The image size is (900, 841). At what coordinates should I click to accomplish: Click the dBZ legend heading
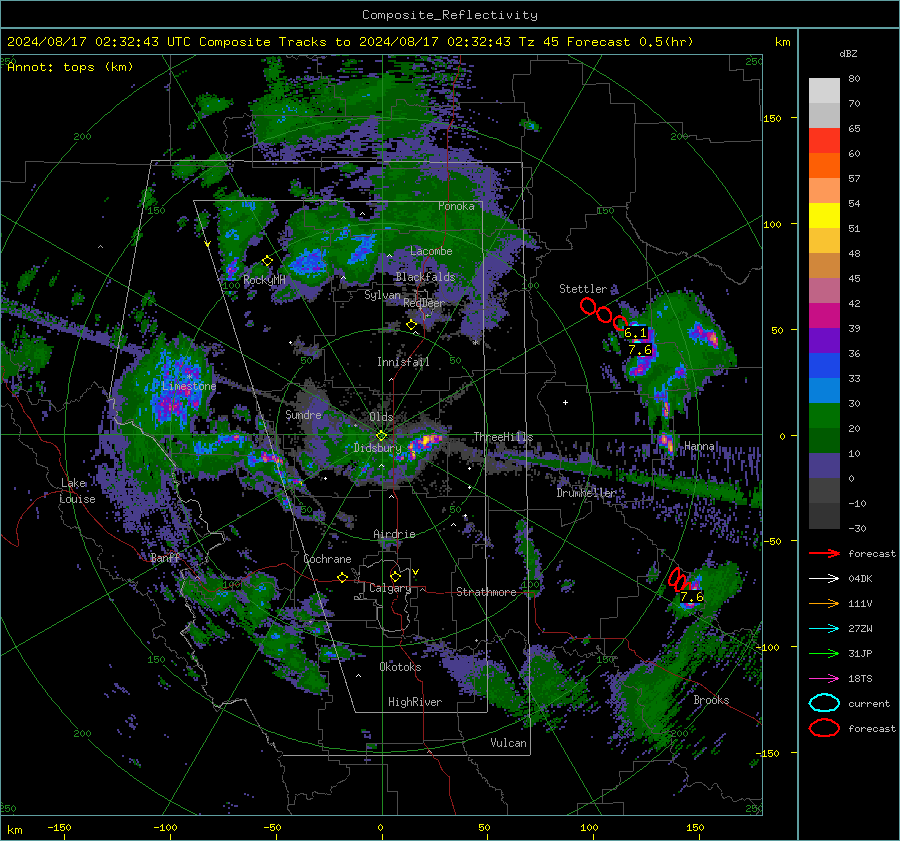tap(848, 54)
